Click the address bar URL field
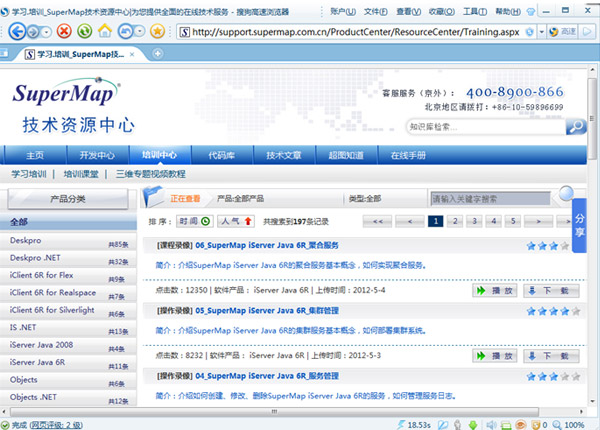The image size is (600, 430). pyautogui.click(x=355, y=32)
